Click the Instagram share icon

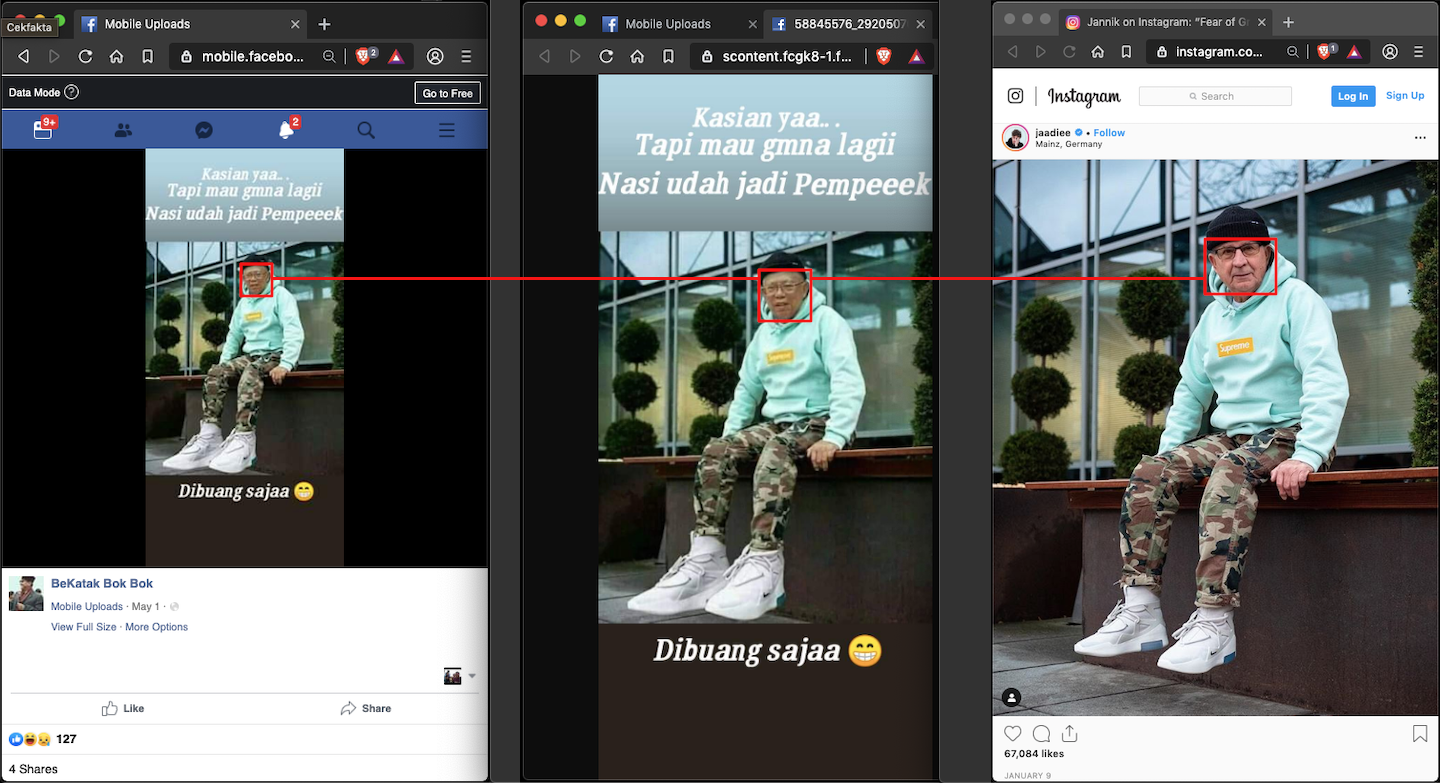tap(1069, 733)
